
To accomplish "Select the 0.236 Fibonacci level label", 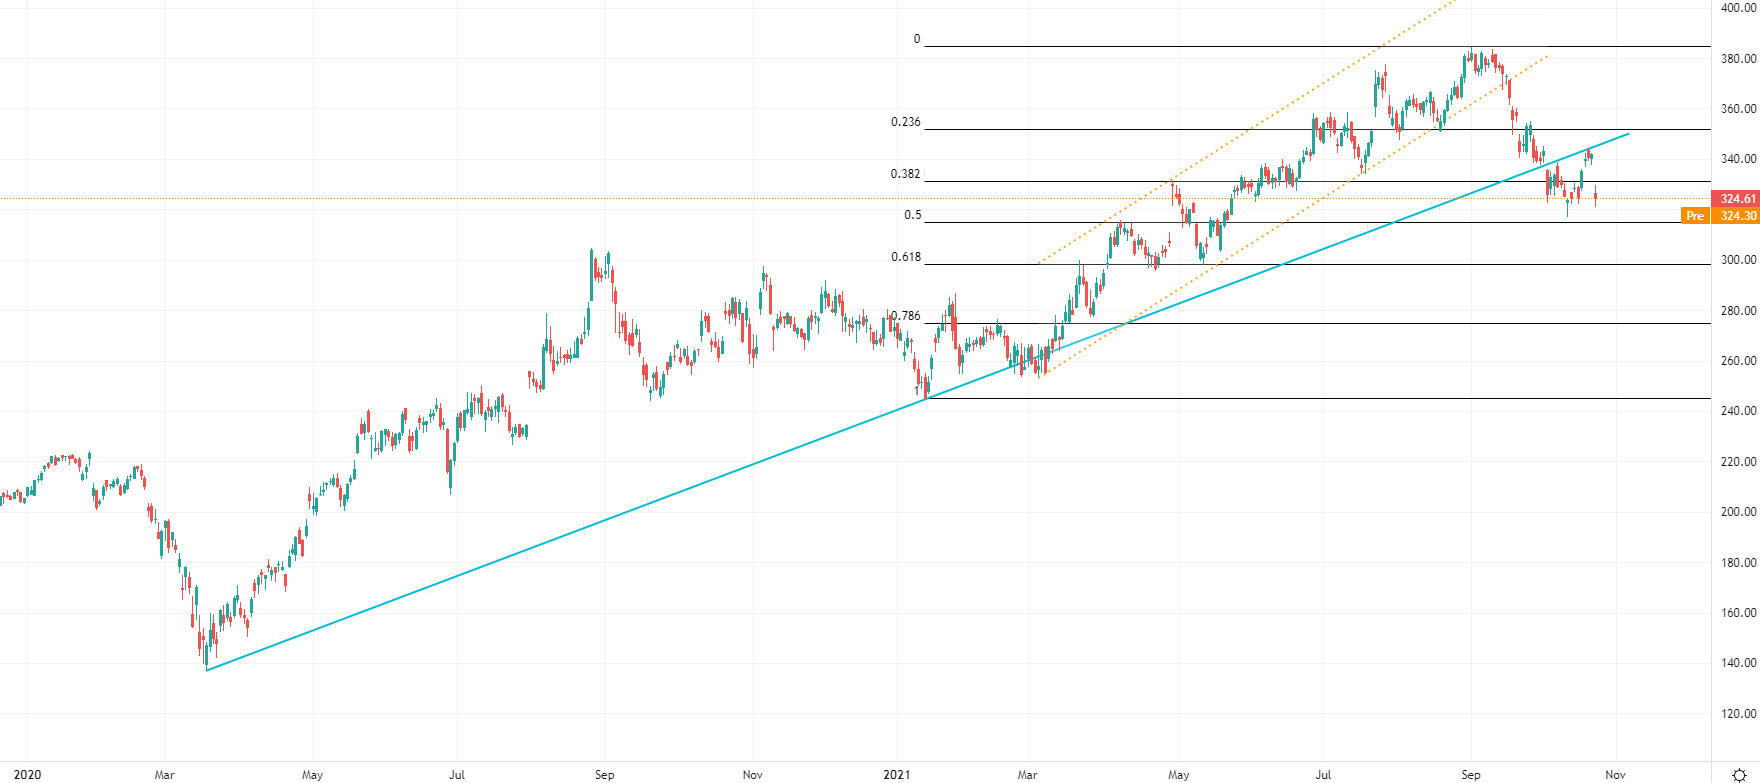I will point(906,122).
